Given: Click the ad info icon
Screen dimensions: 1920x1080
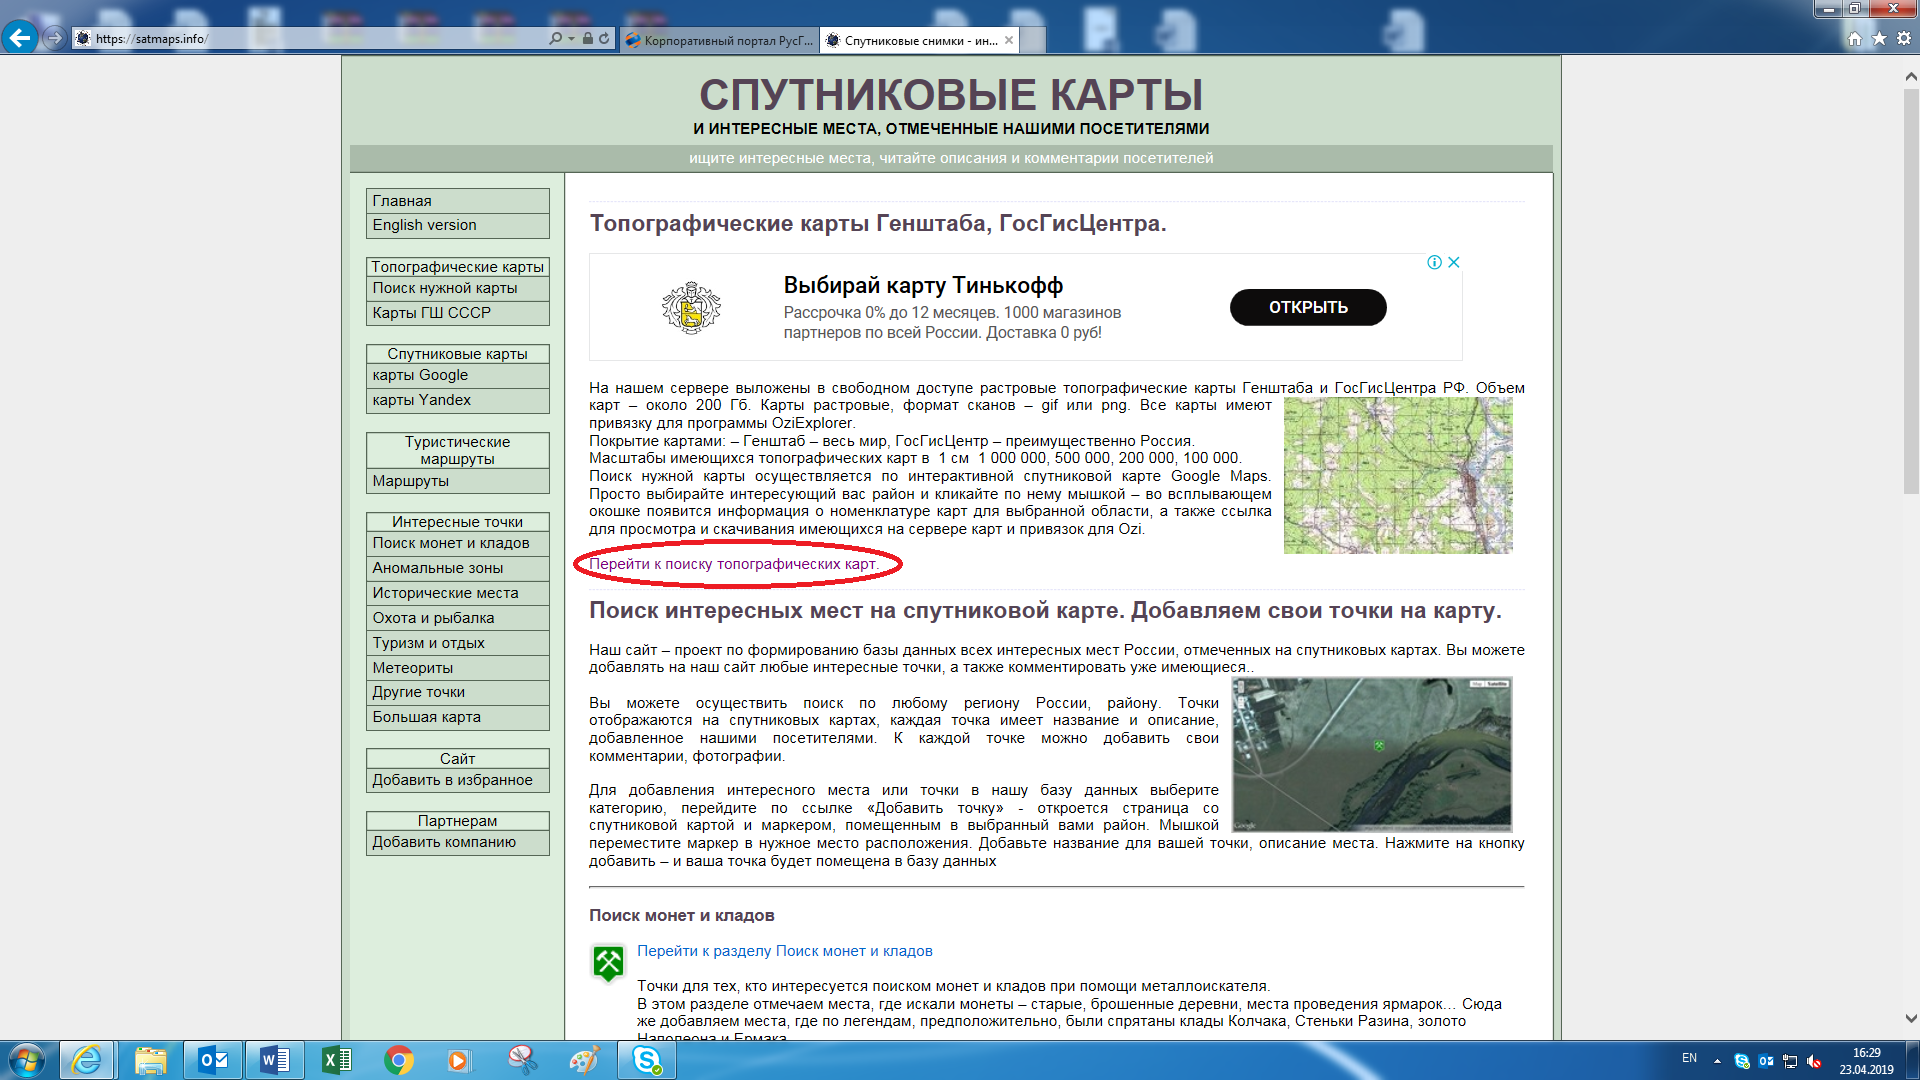Looking at the screenshot, I should click(1434, 262).
